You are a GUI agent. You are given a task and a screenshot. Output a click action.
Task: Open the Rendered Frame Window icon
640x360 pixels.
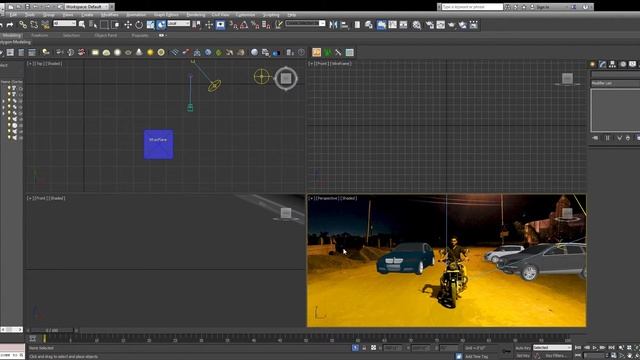(x=441, y=25)
